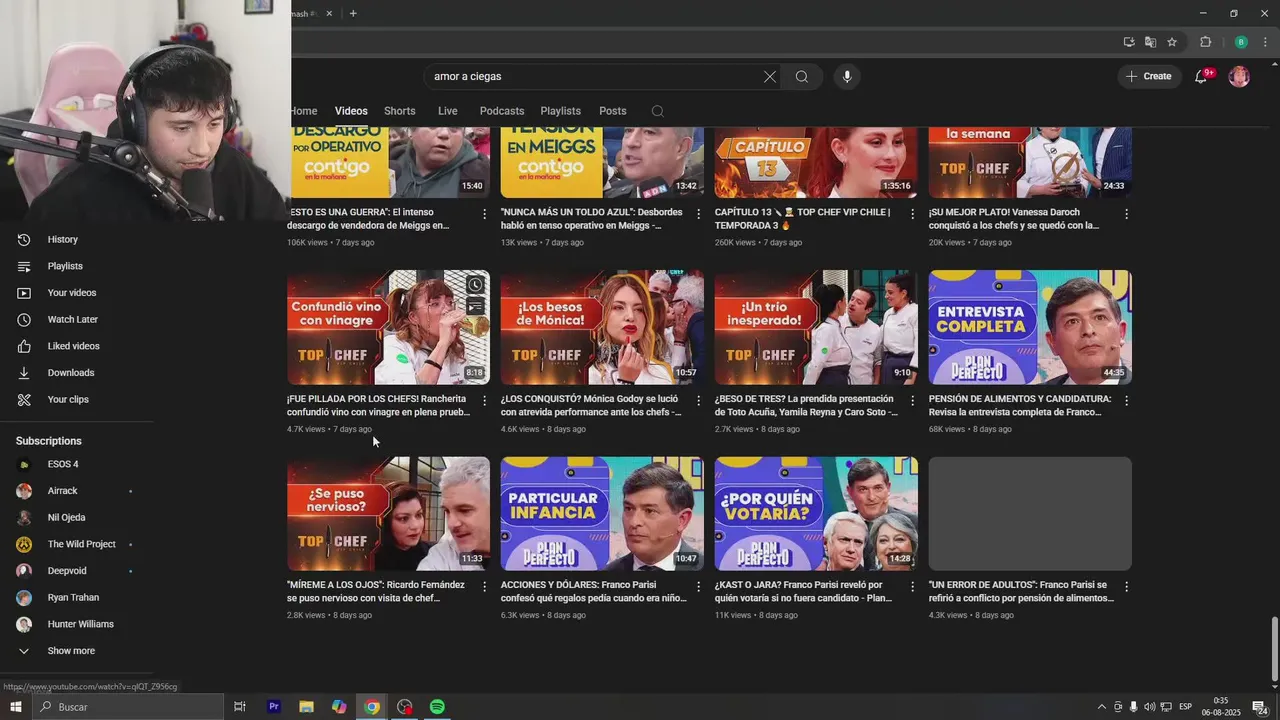Open options menu for 'CAPÍTULO 13 TOP CHEF VIP' video

[x=913, y=214]
